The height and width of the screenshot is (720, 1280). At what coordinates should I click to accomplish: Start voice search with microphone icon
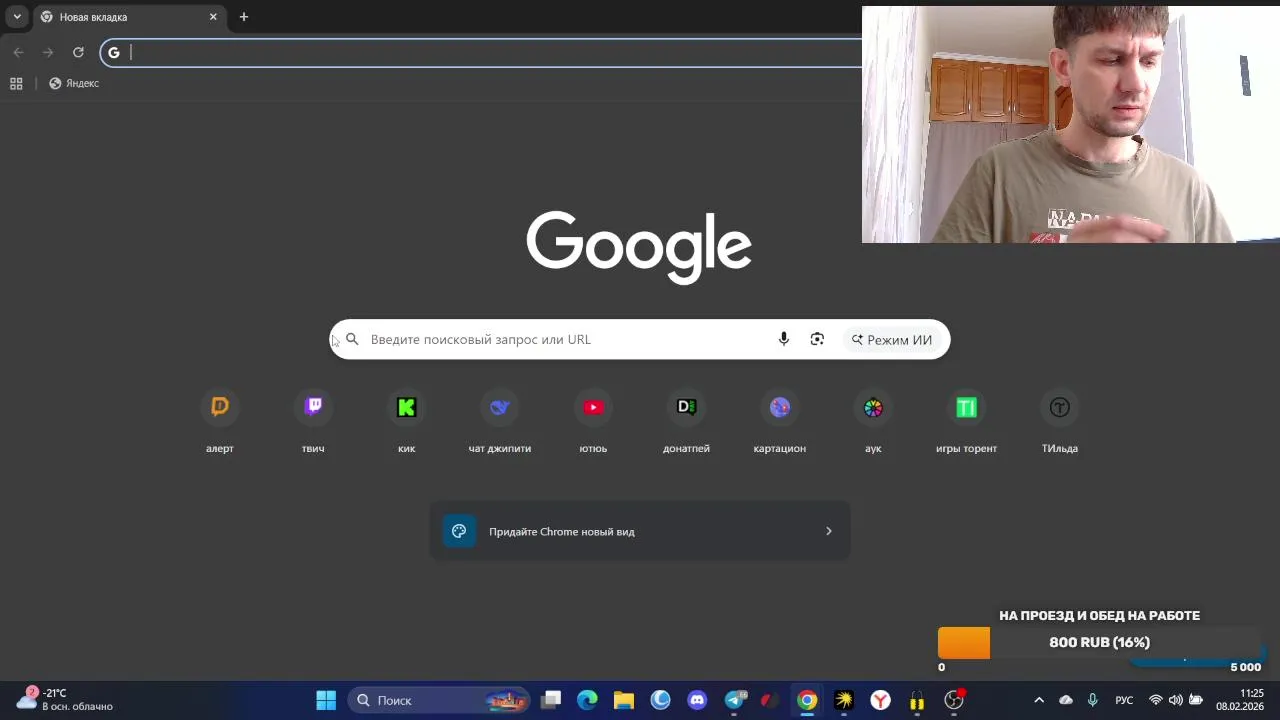click(x=784, y=339)
